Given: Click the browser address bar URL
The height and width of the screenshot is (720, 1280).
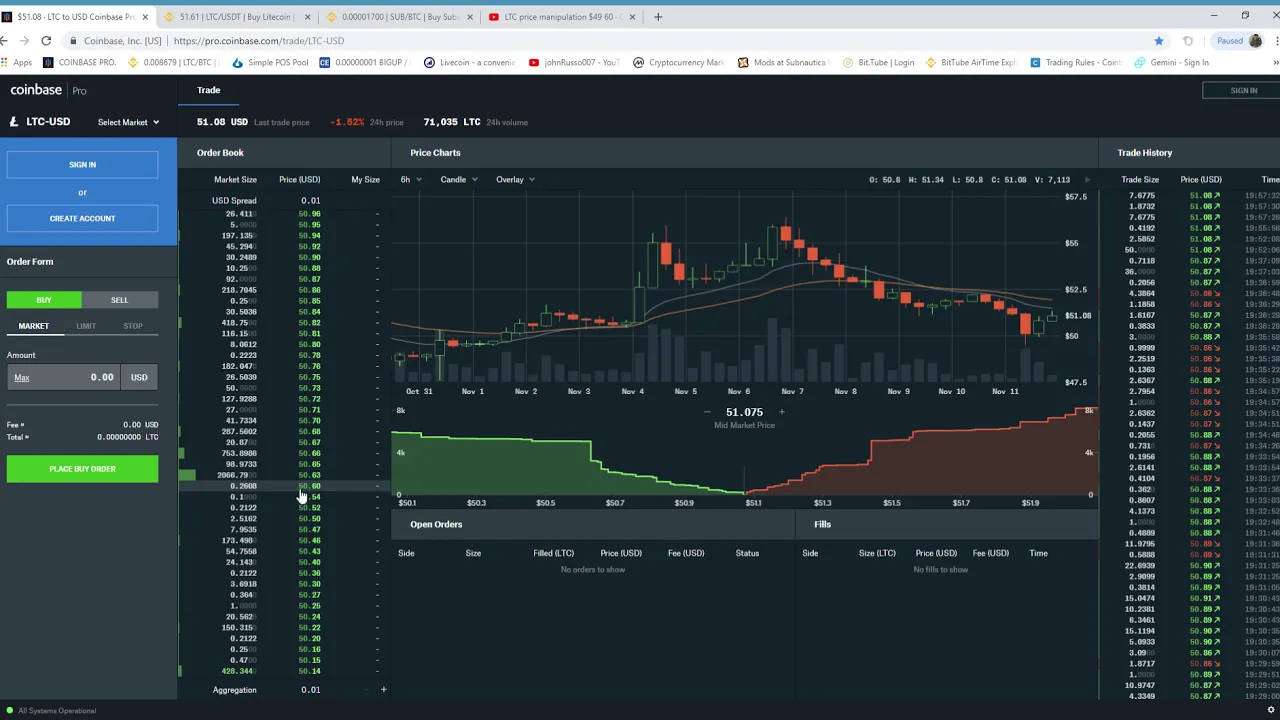Looking at the screenshot, I should click(x=258, y=41).
